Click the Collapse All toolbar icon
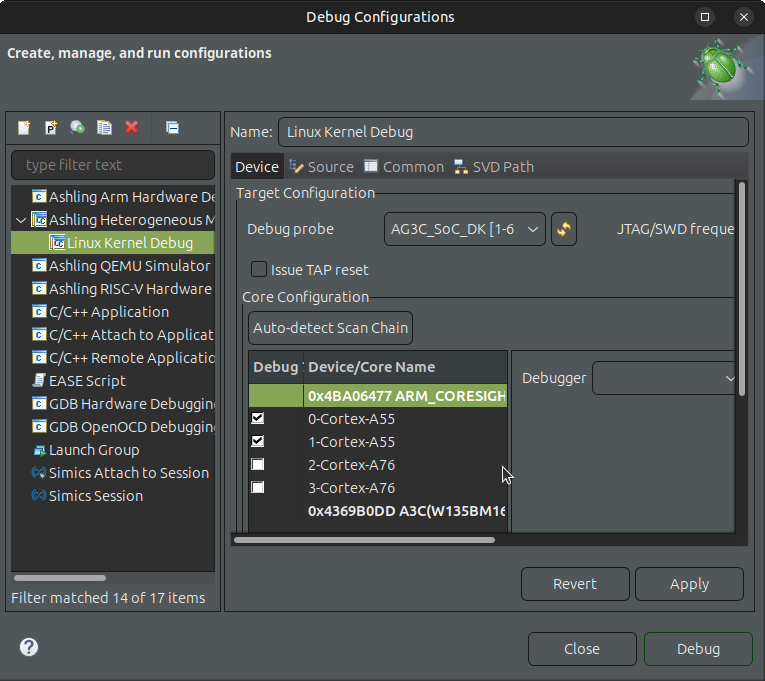765x681 pixels. point(172,127)
